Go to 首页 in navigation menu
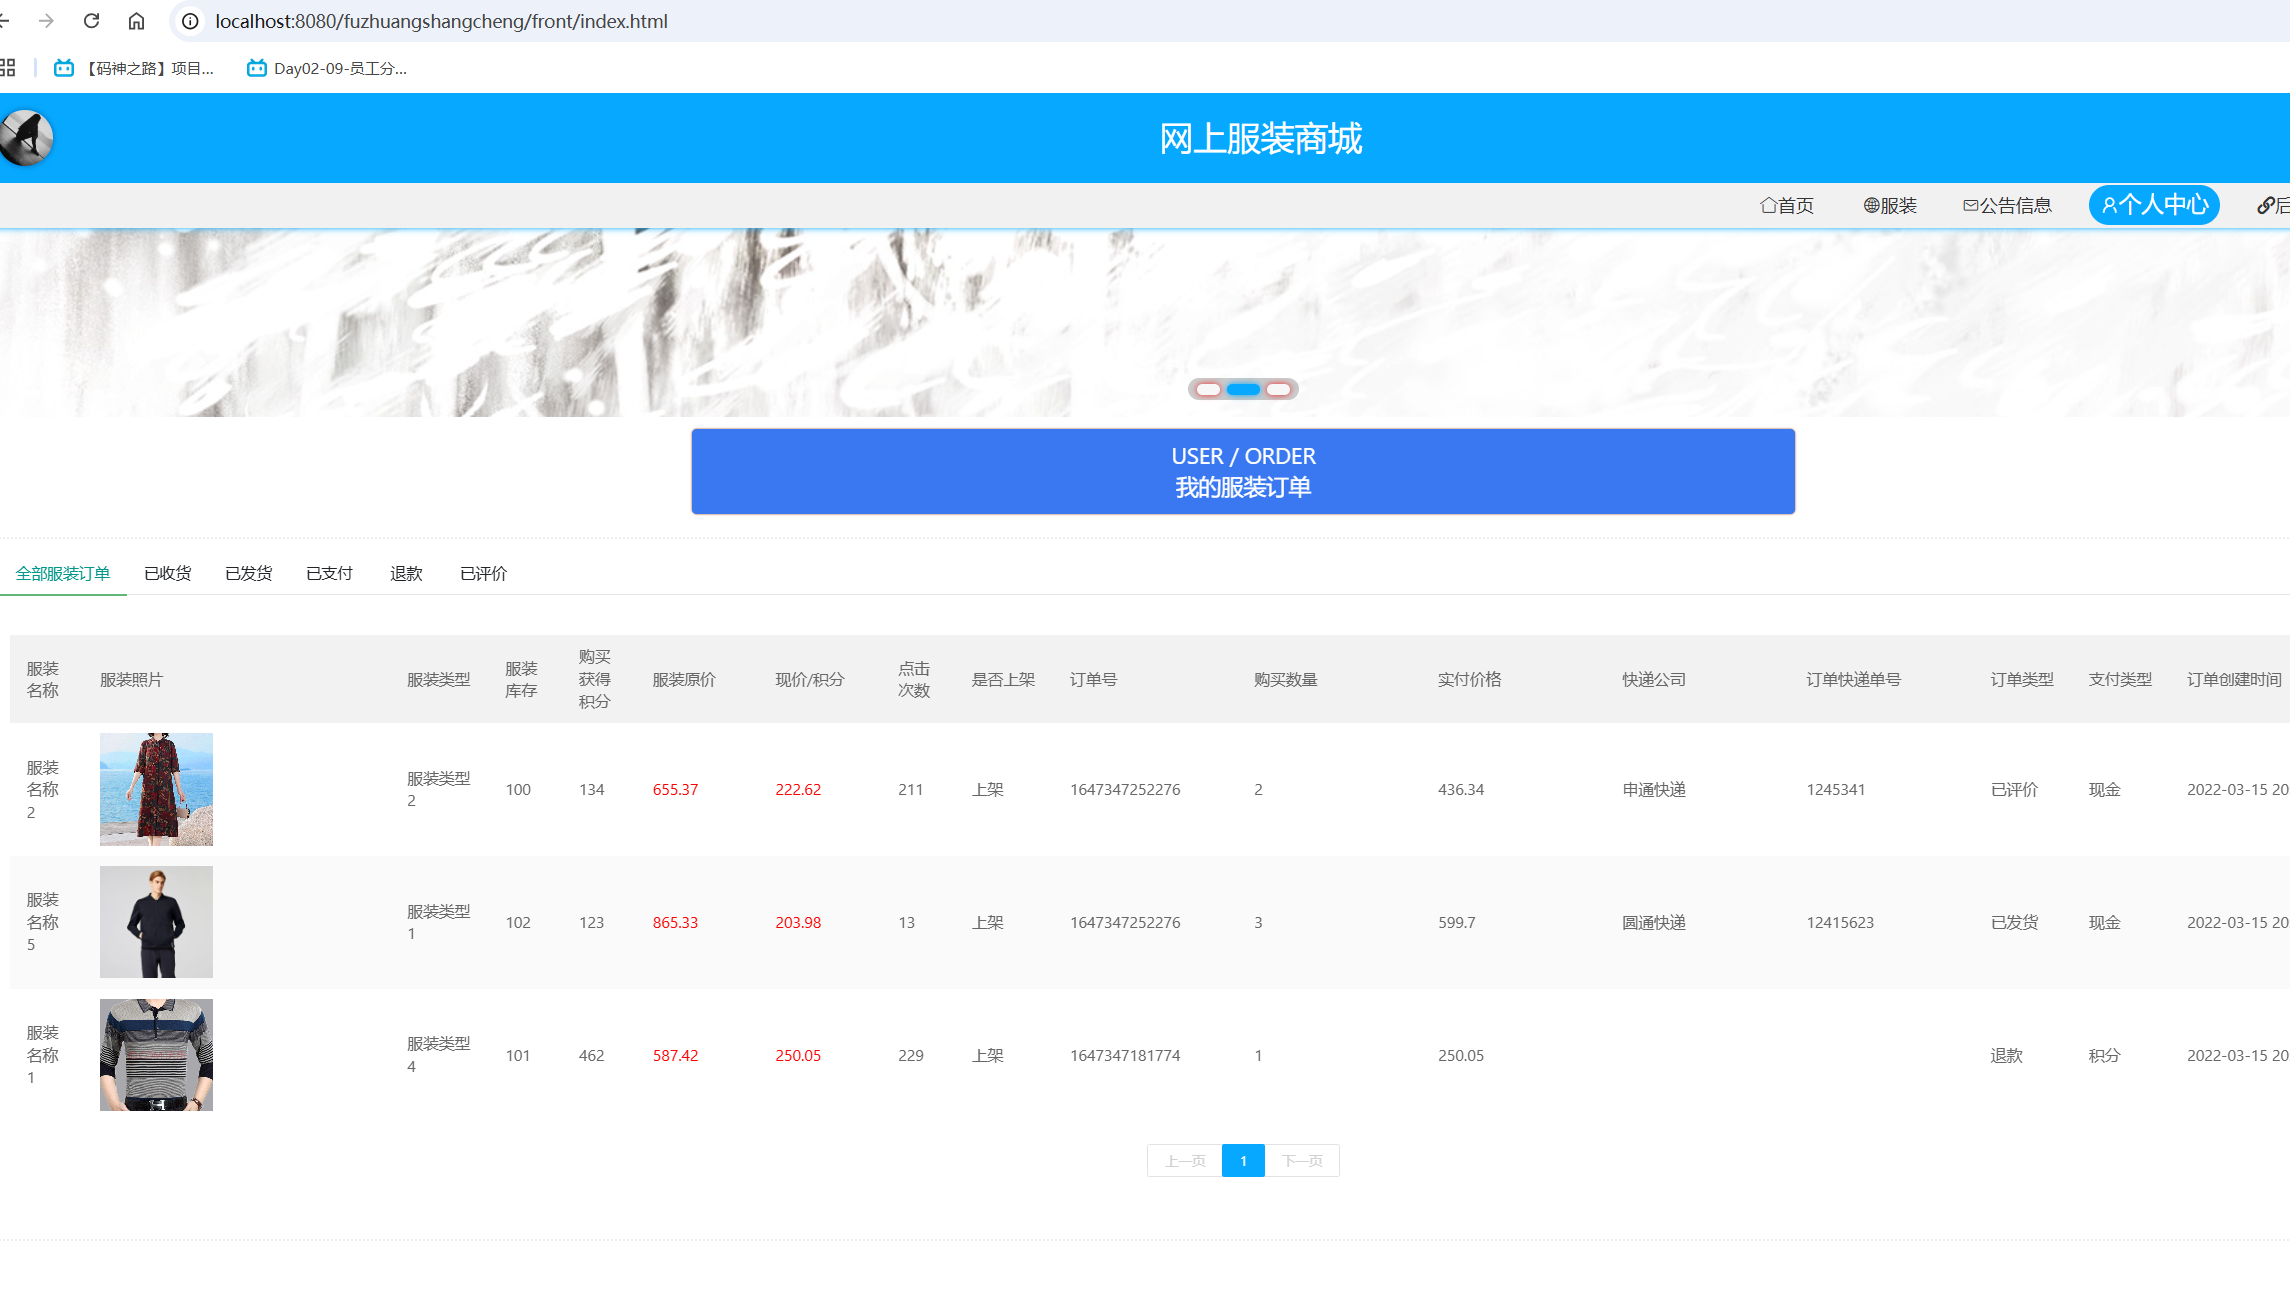The width and height of the screenshot is (2290, 1300). 1787,205
